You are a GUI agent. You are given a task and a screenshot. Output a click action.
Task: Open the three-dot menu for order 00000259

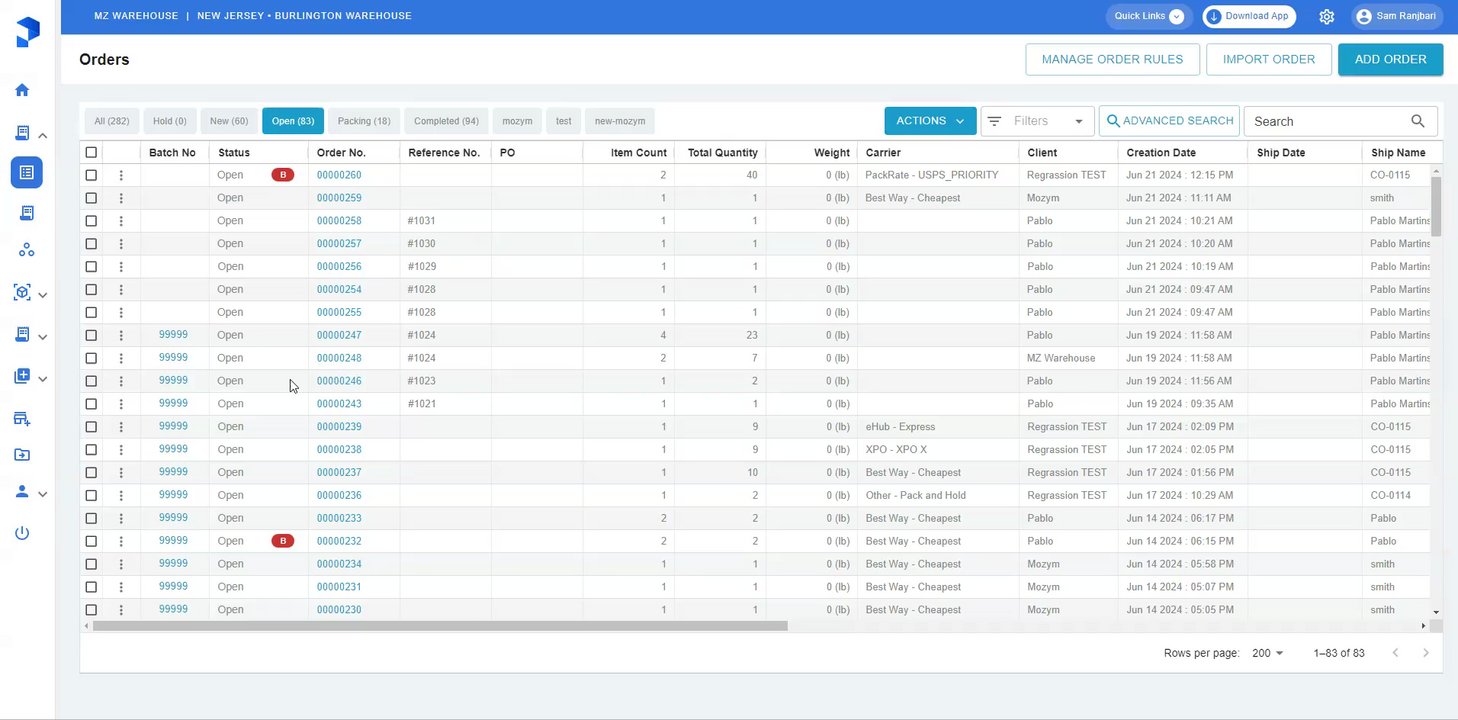pyautogui.click(x=121, y=198)
